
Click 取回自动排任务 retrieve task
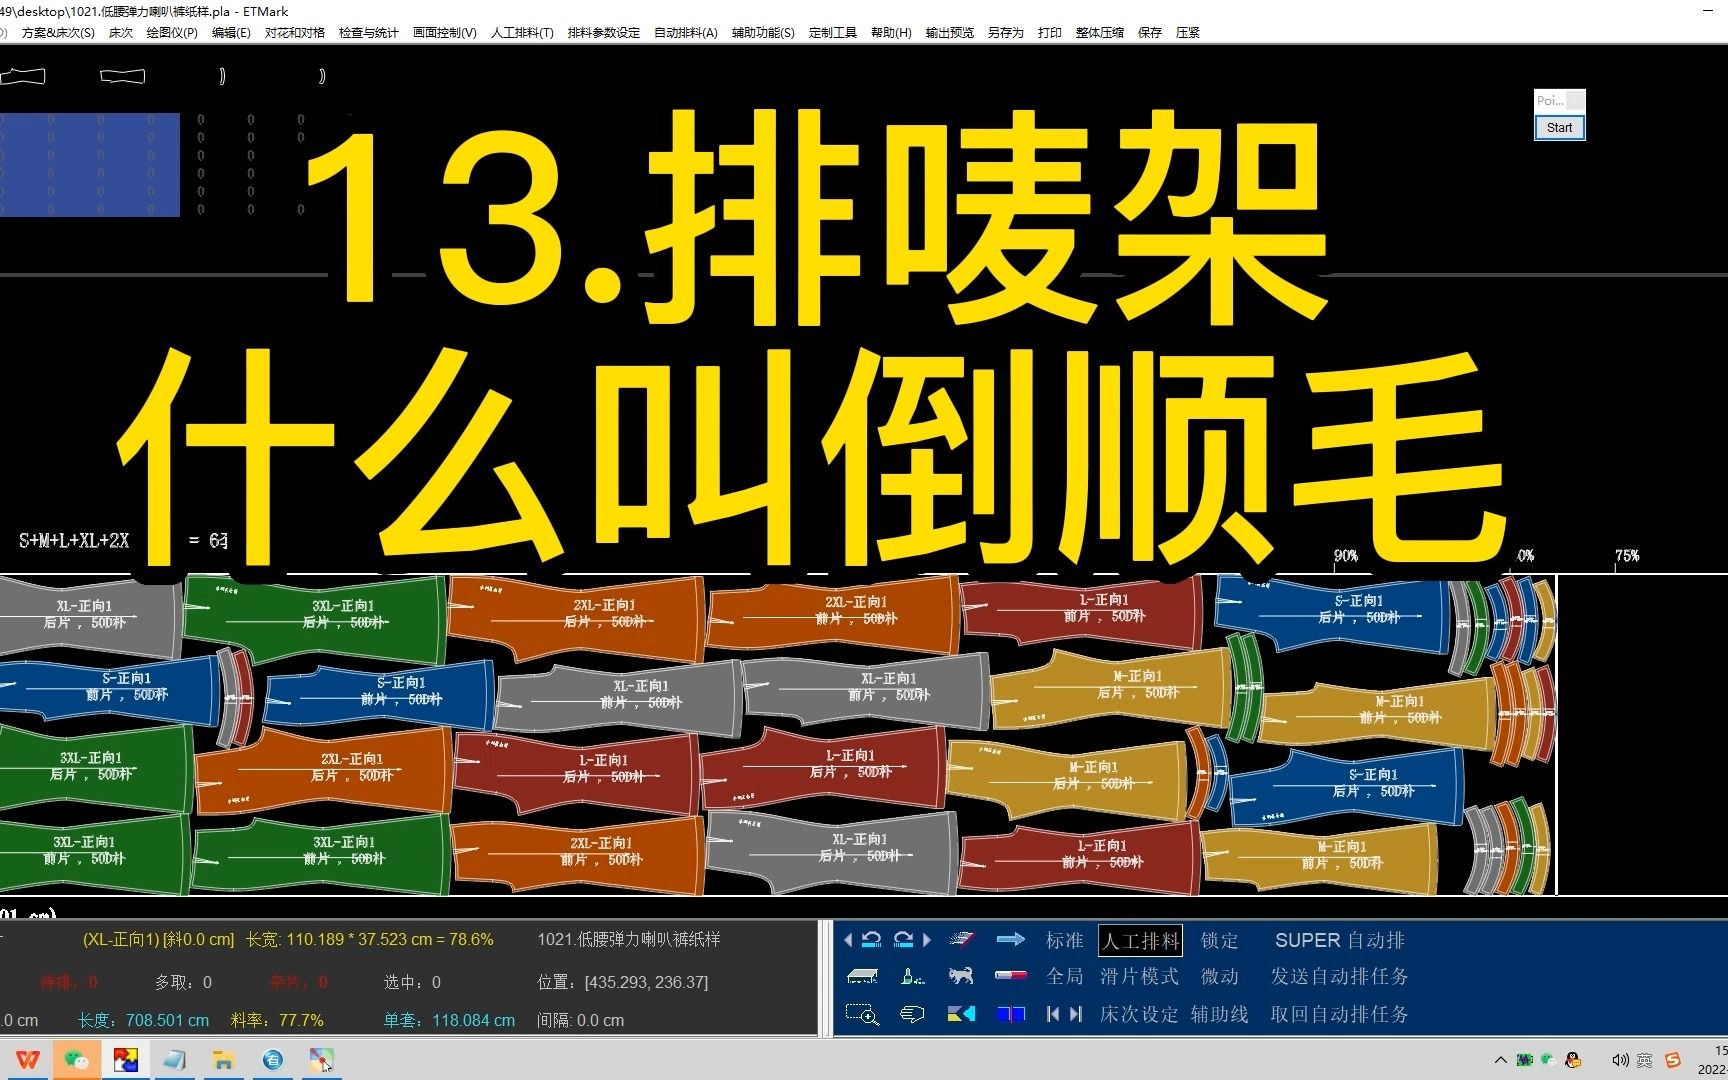[1340, 1014]
